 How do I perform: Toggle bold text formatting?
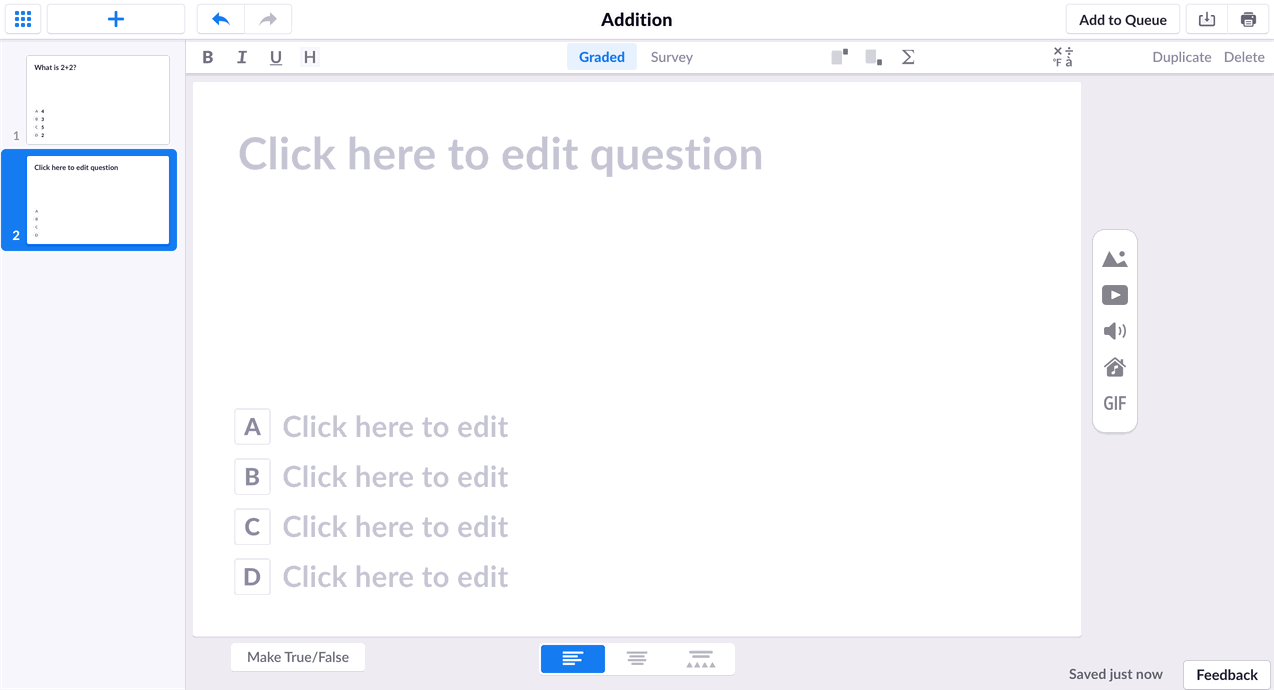click(207, 57)
